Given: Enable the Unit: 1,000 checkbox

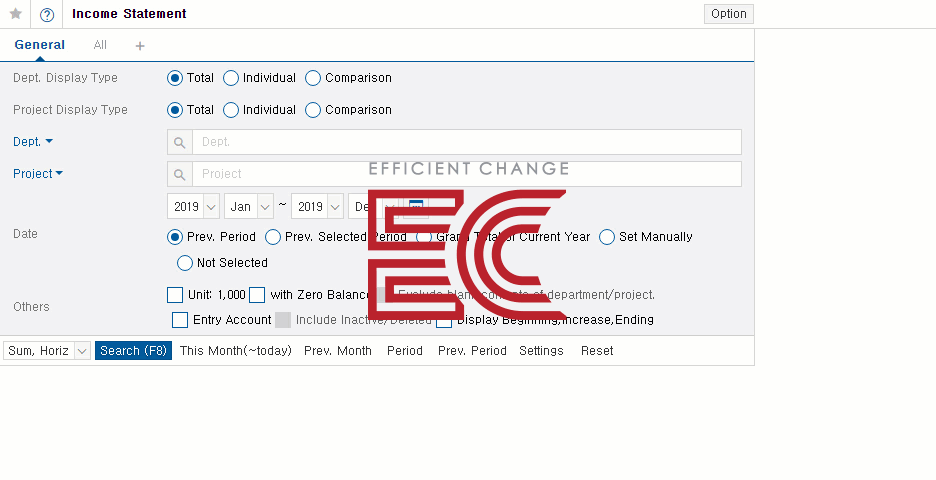Looking at the screenshot, I should (x=175, y=295).
